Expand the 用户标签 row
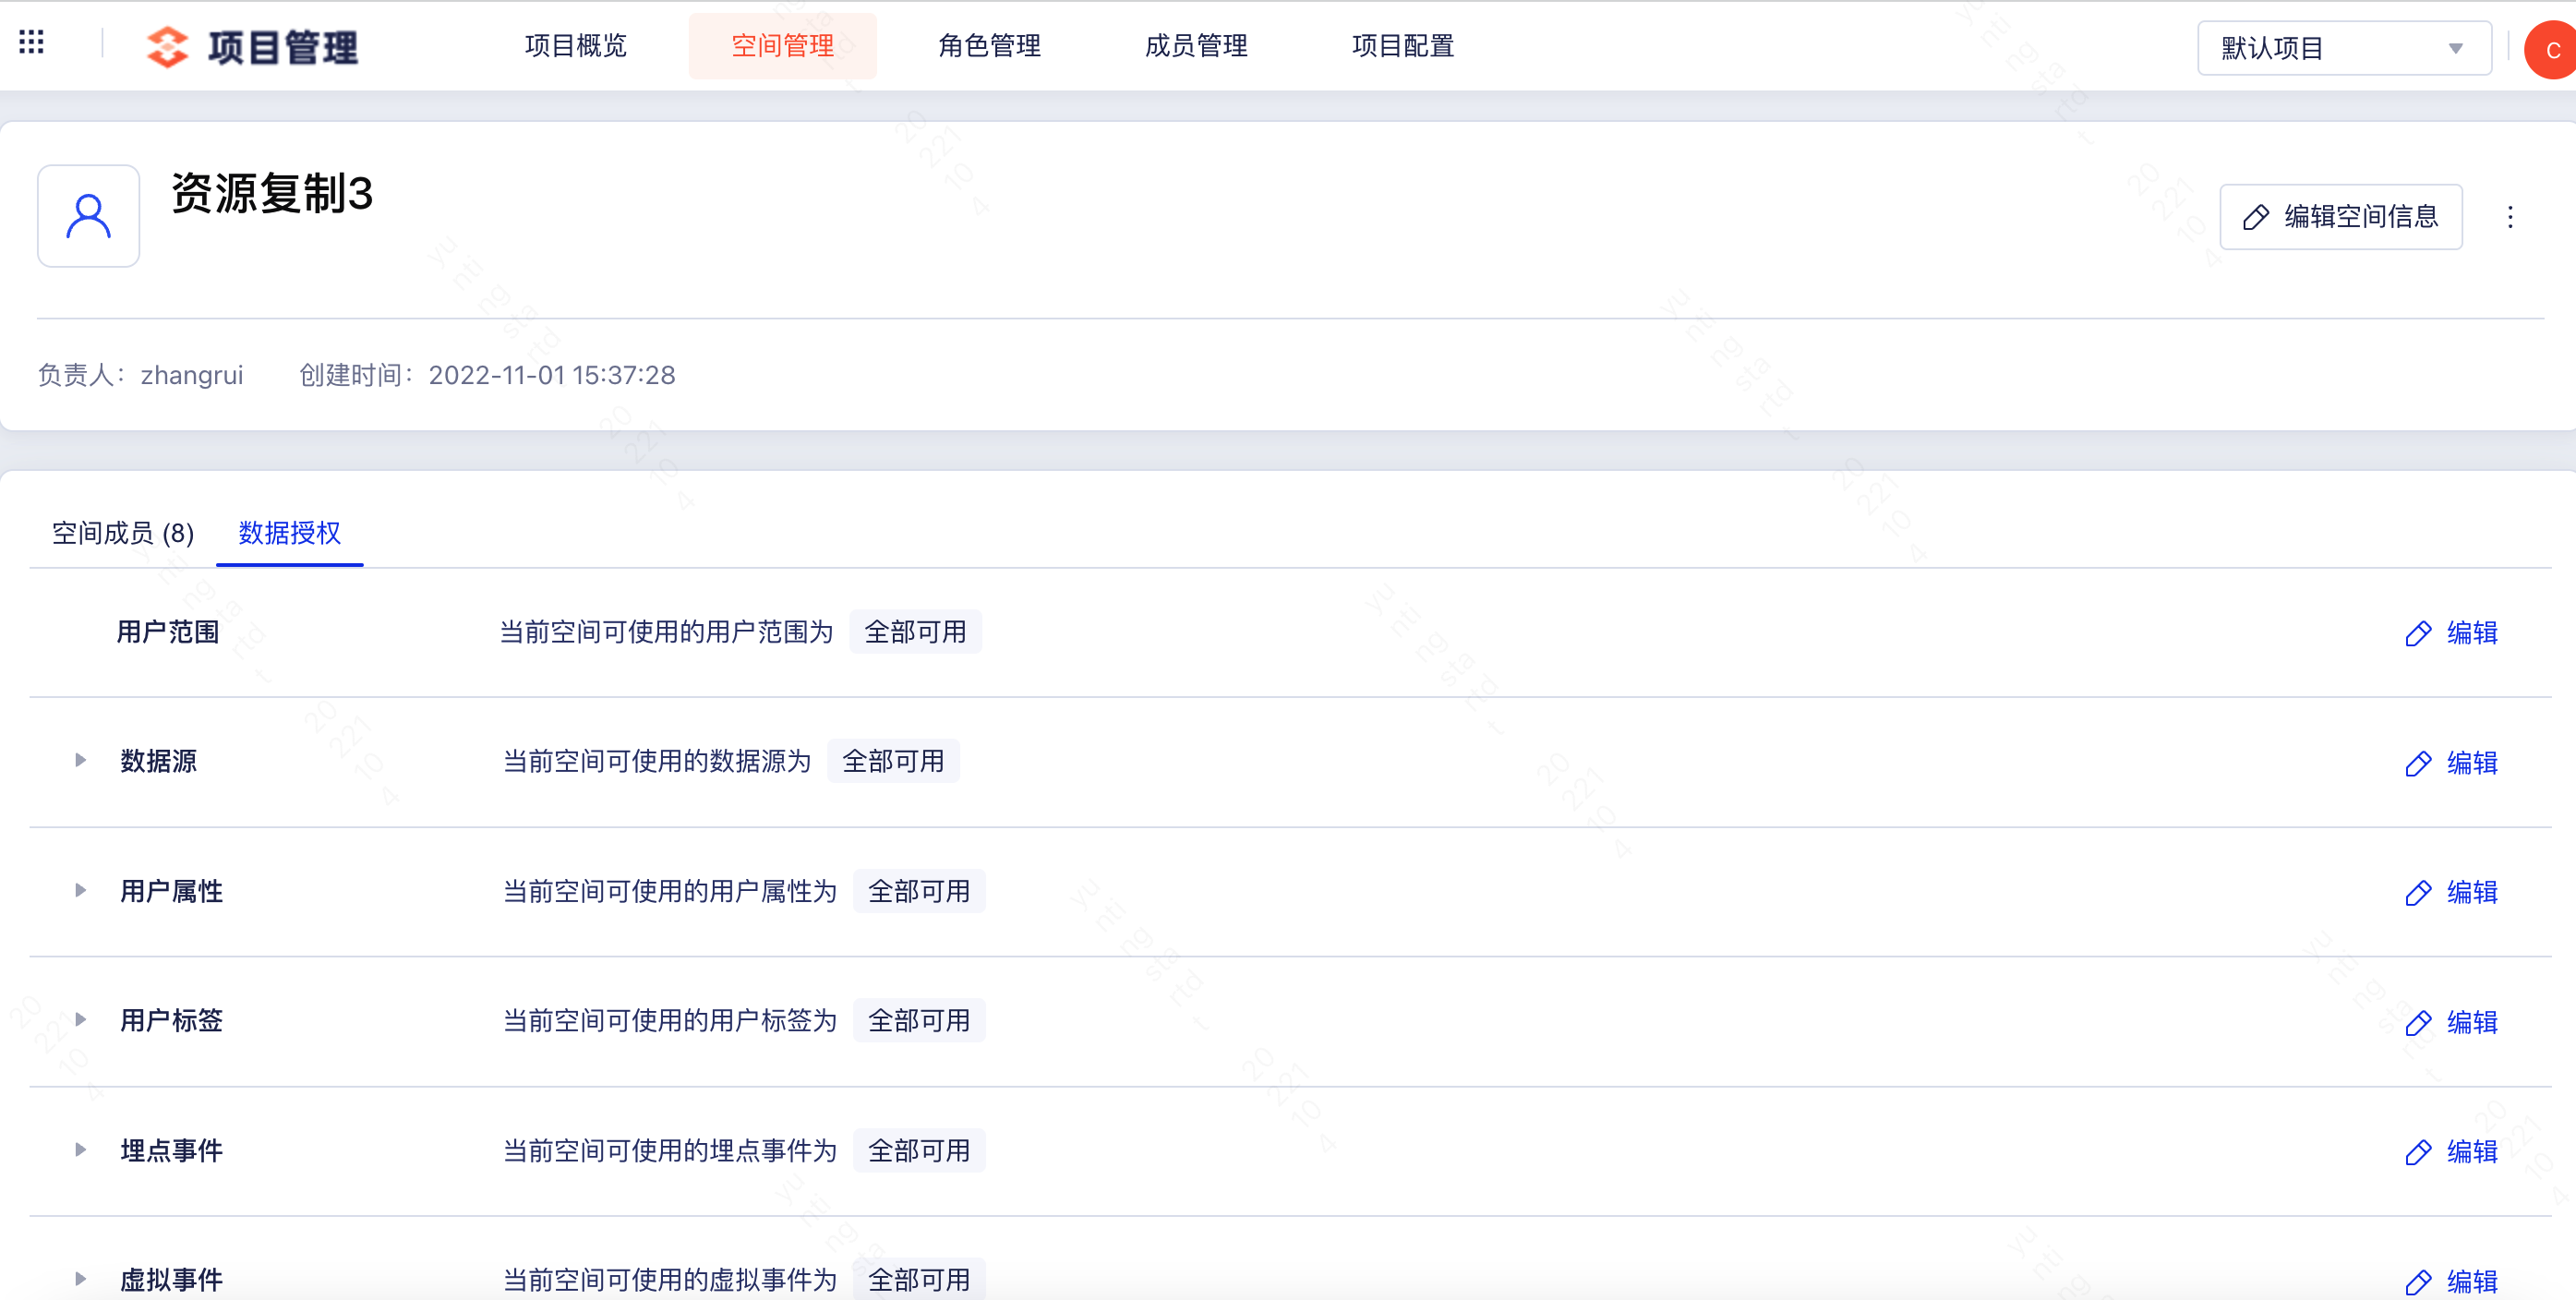The image size is (2576, 1300). [x=80, y=1019]
